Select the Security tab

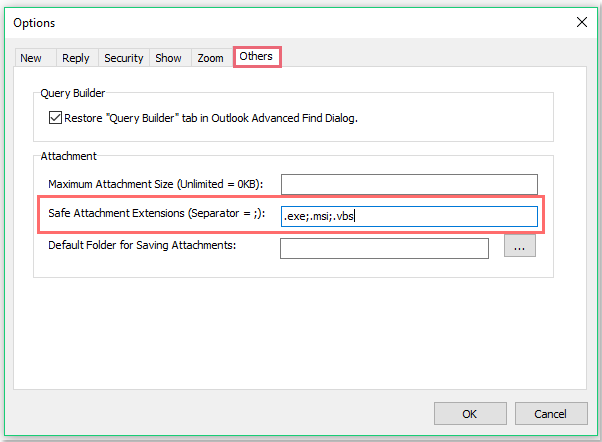click(x=124, y=58)
